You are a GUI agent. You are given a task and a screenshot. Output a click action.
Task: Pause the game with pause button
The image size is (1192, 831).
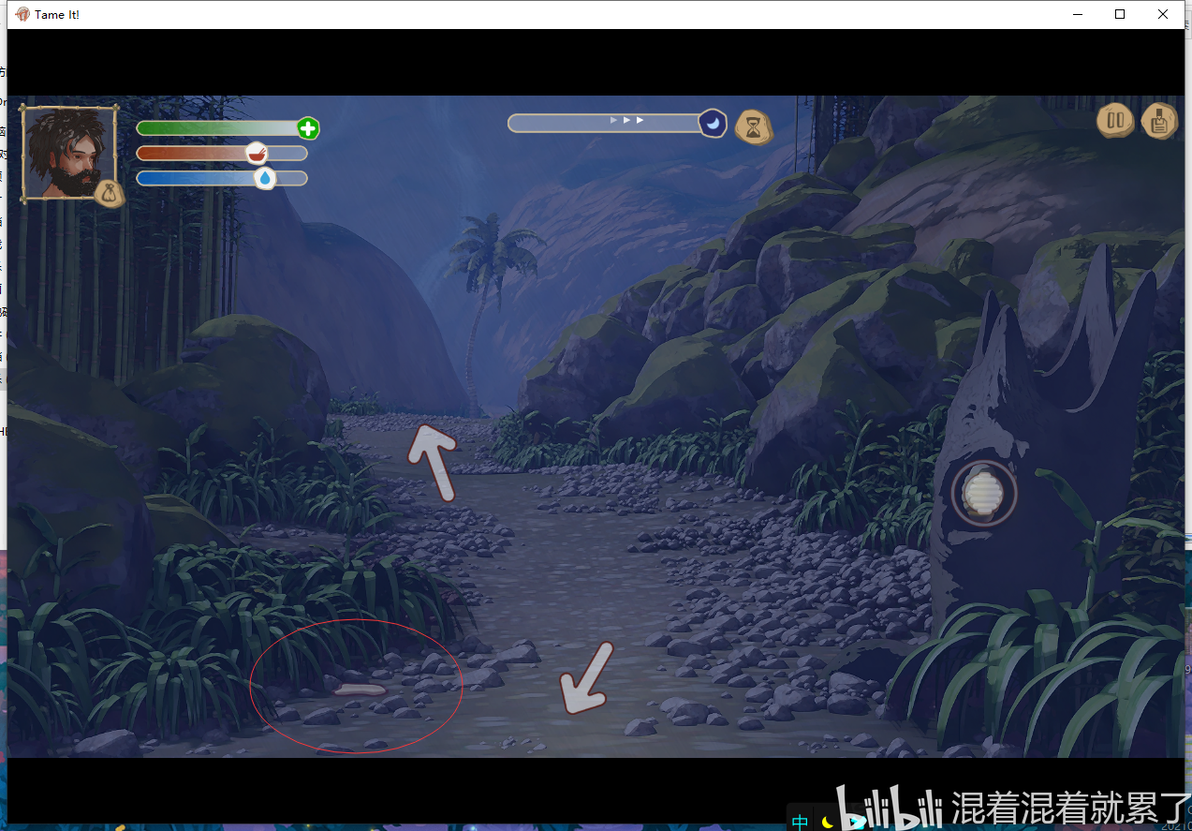coord(1115,120)
